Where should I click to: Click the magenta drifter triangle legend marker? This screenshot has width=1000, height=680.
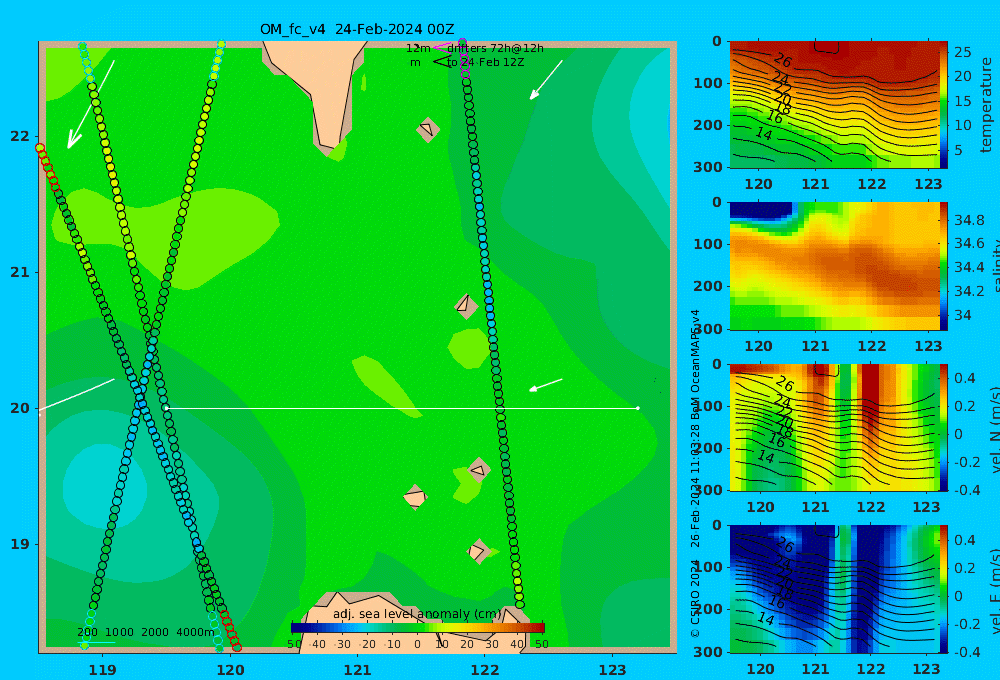442,47
